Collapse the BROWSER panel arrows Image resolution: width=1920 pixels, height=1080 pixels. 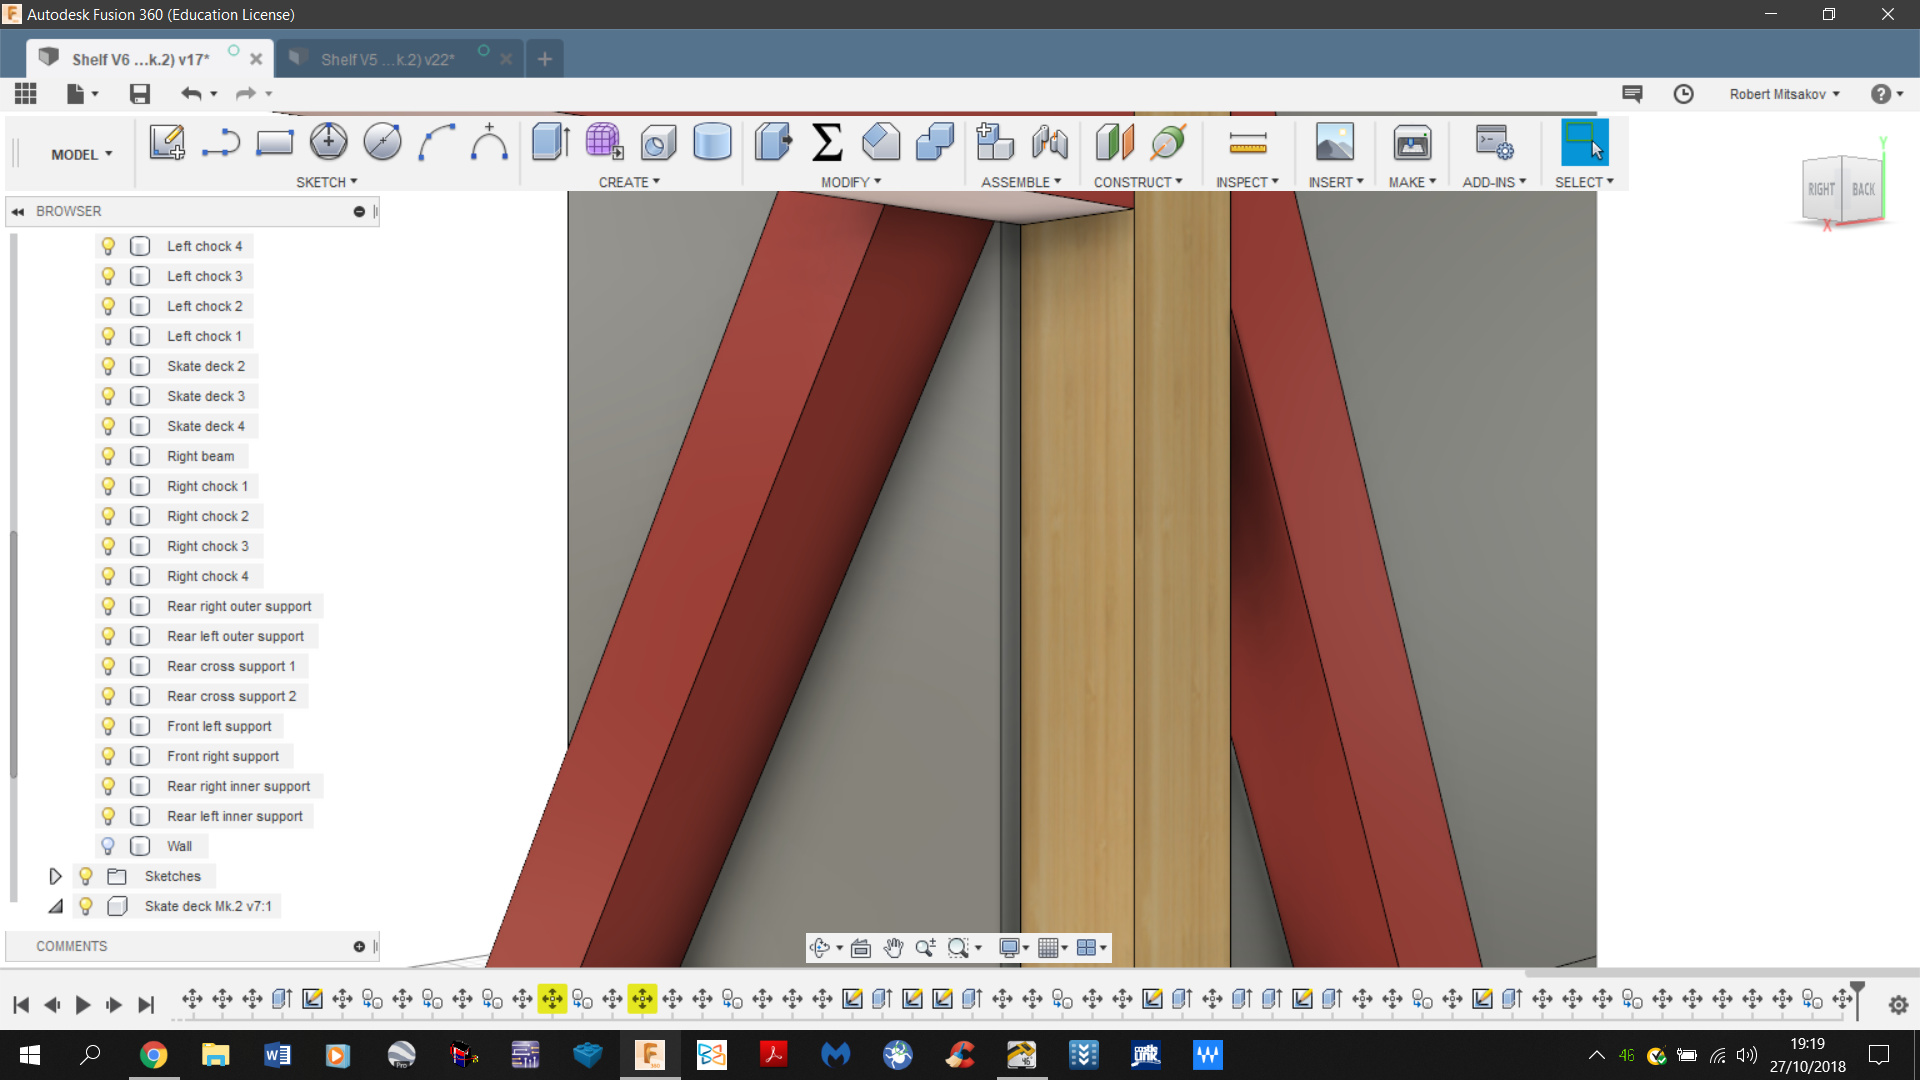18,211
